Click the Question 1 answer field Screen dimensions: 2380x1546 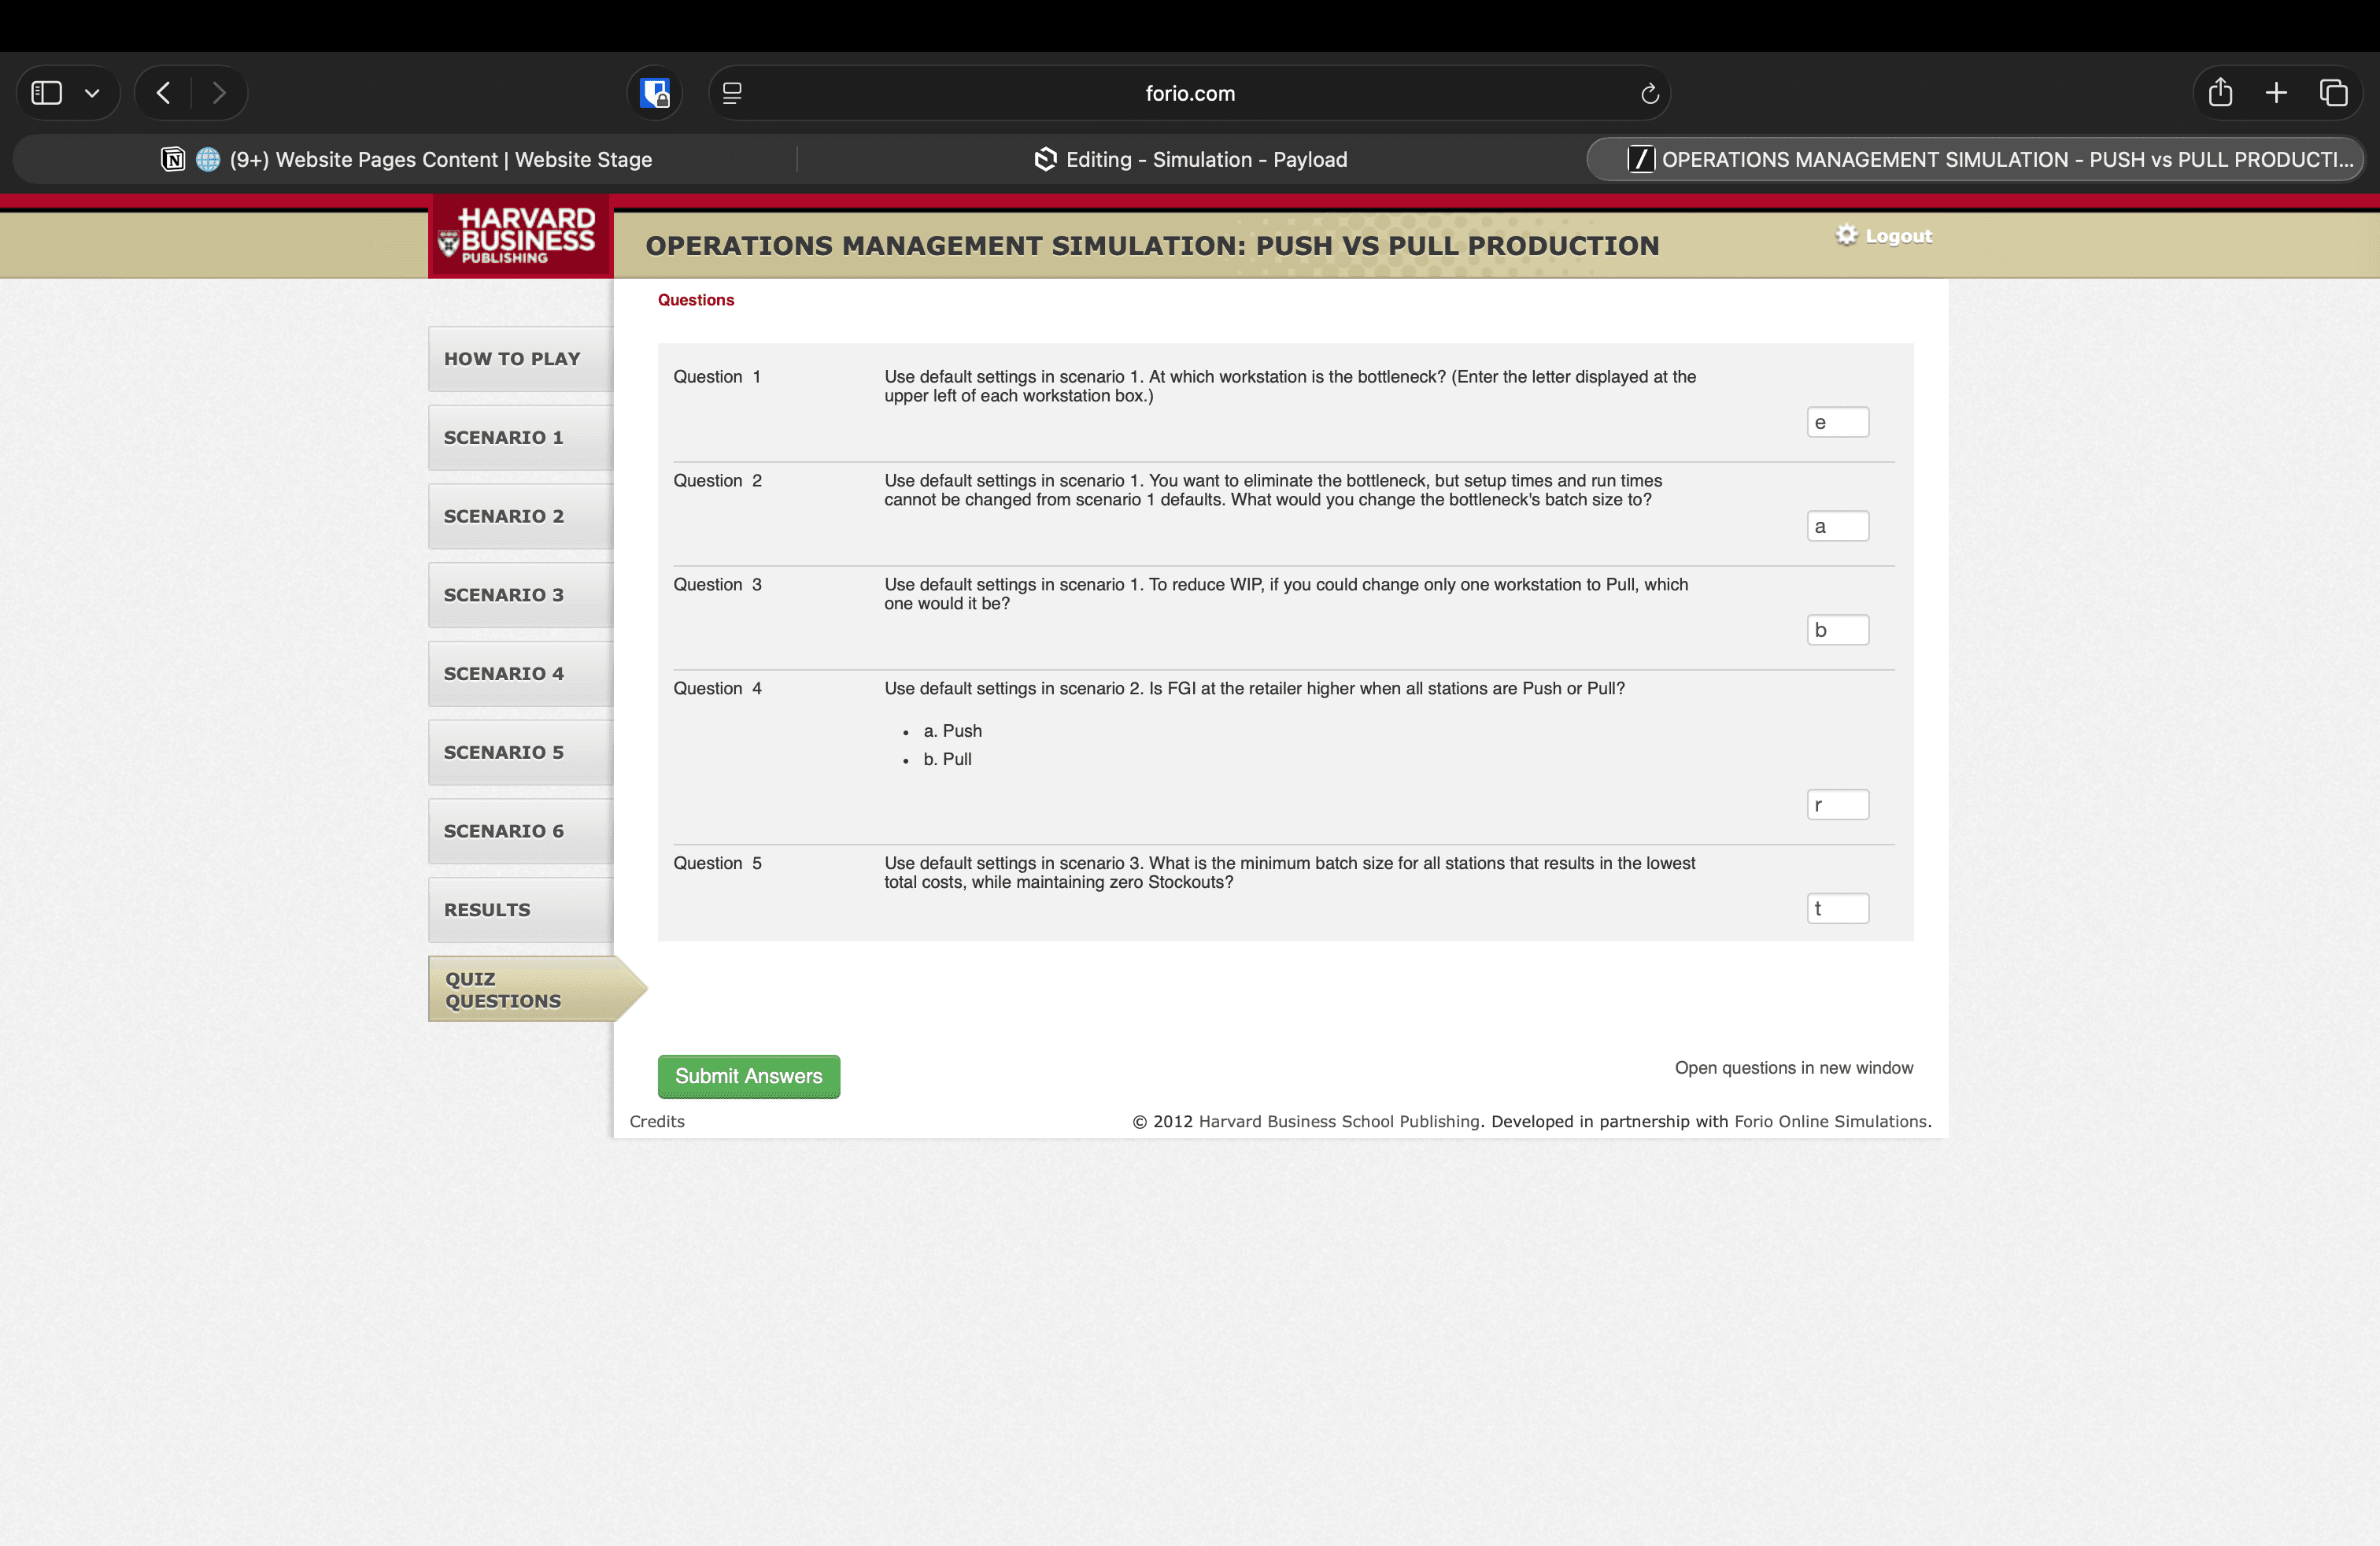1837,423
